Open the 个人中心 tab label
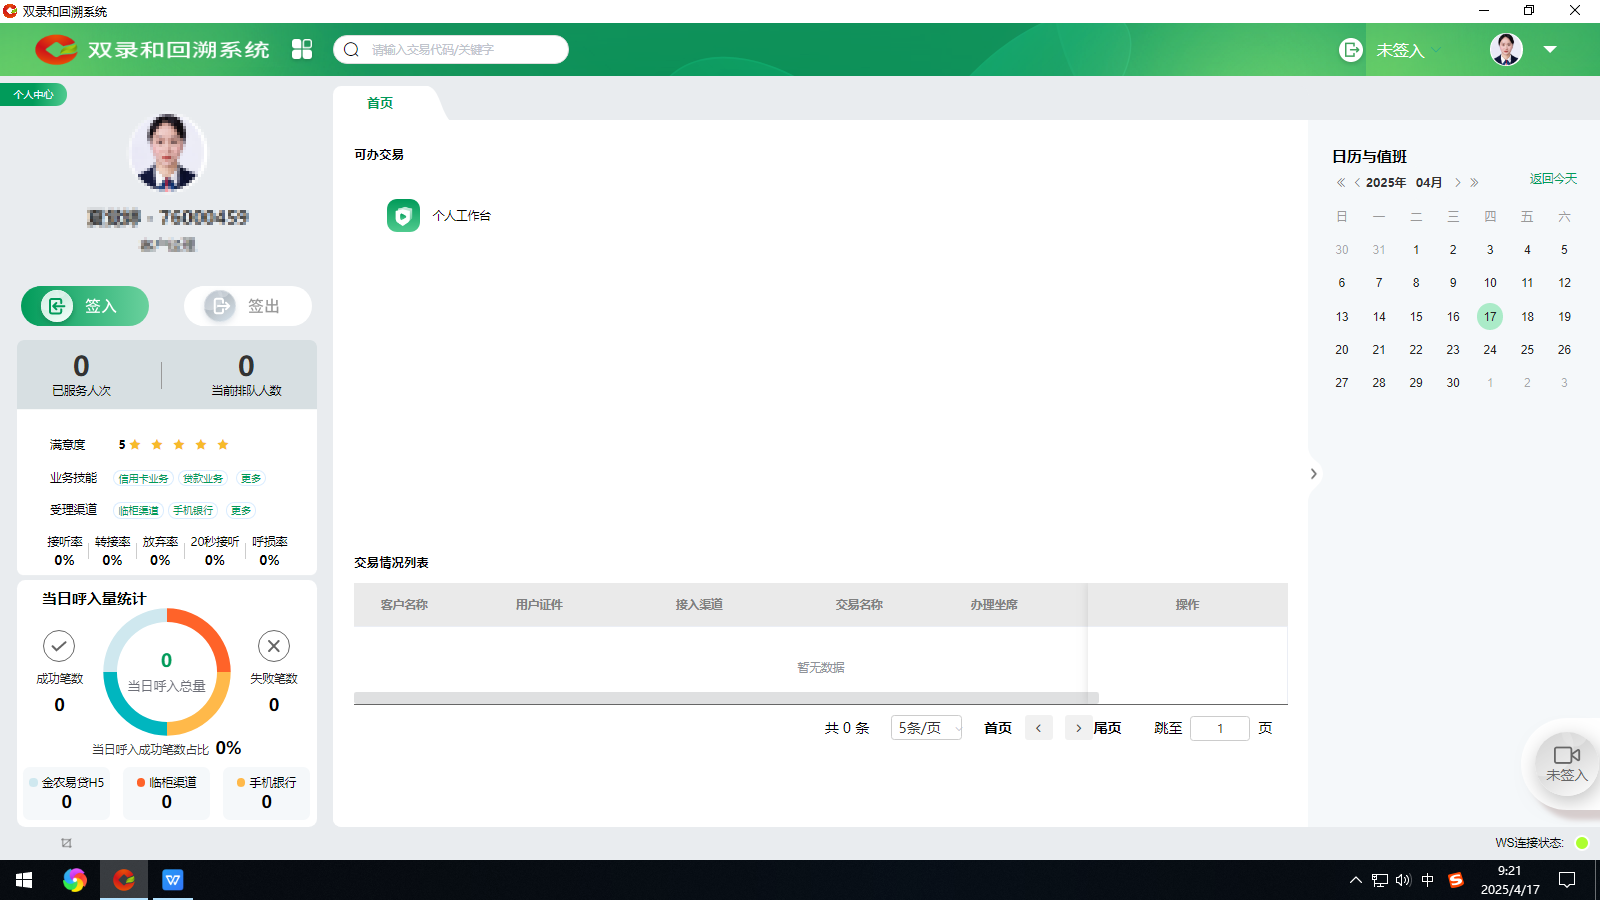 34,95
